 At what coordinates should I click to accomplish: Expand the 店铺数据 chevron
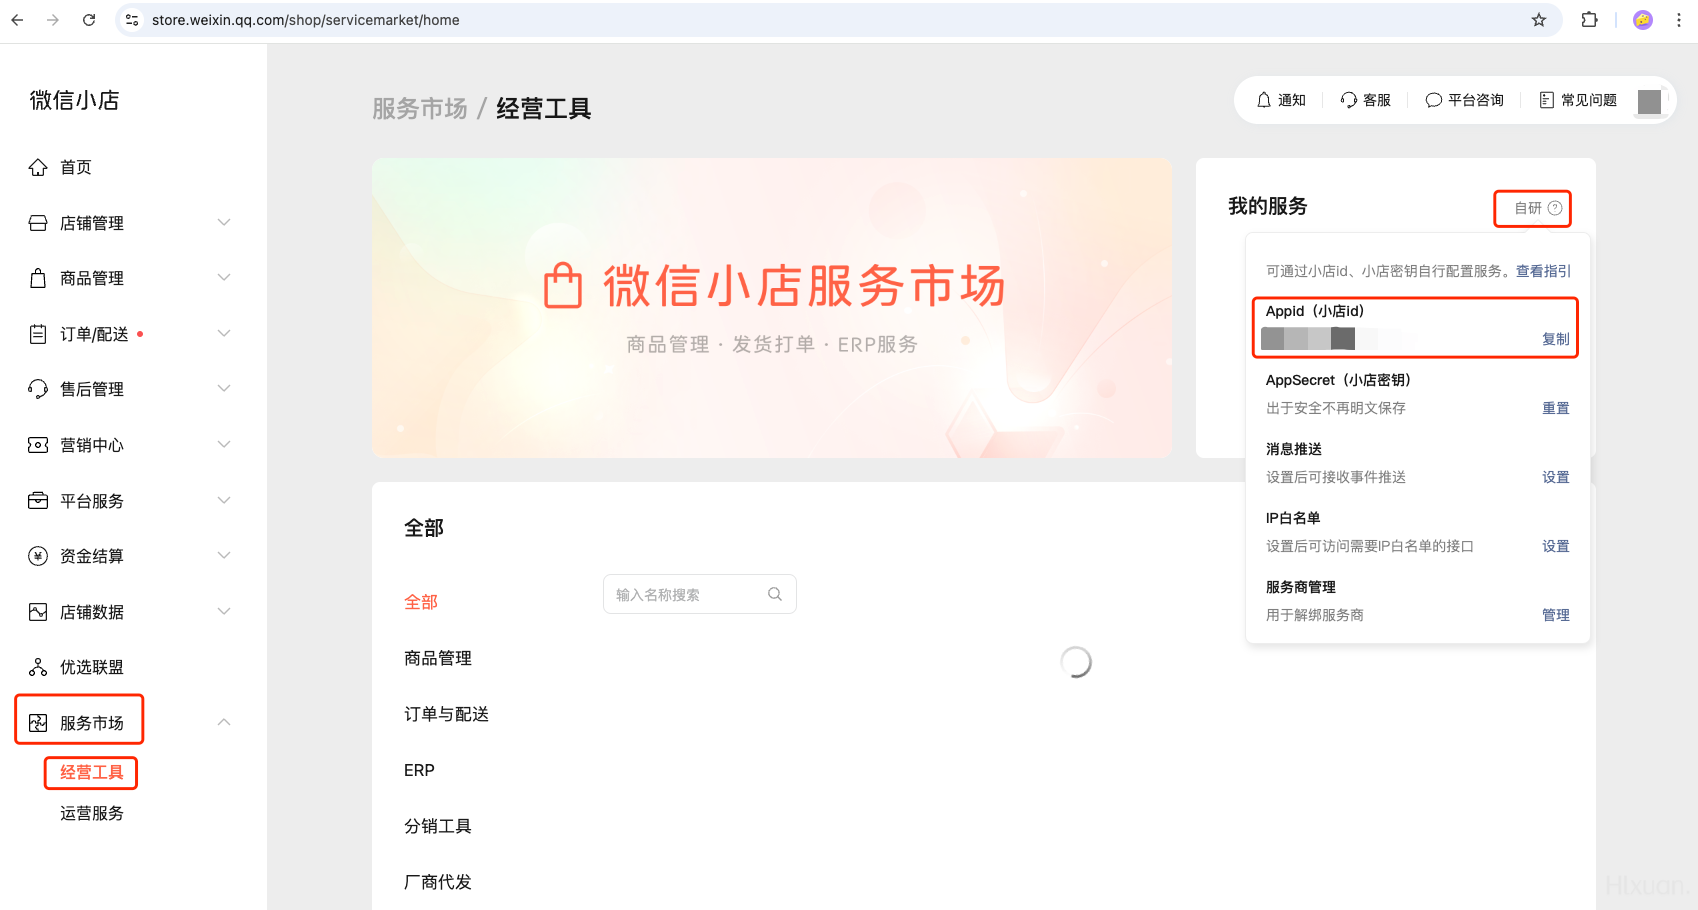[224, 611]
